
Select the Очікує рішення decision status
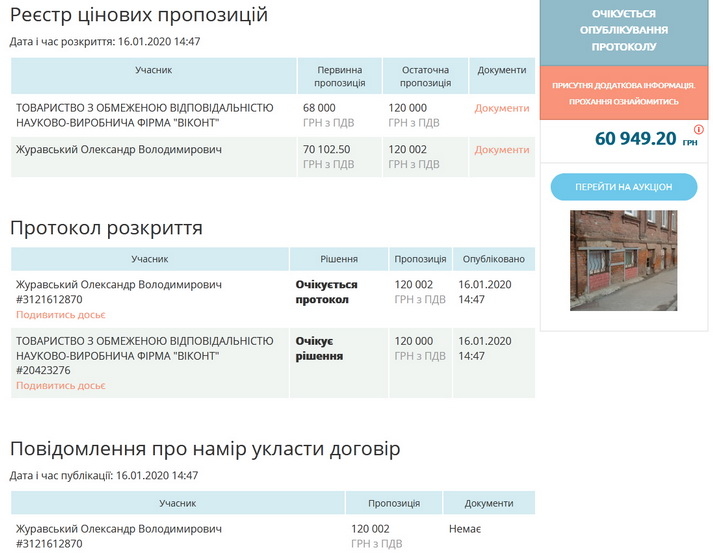click(x=319, y=348)
